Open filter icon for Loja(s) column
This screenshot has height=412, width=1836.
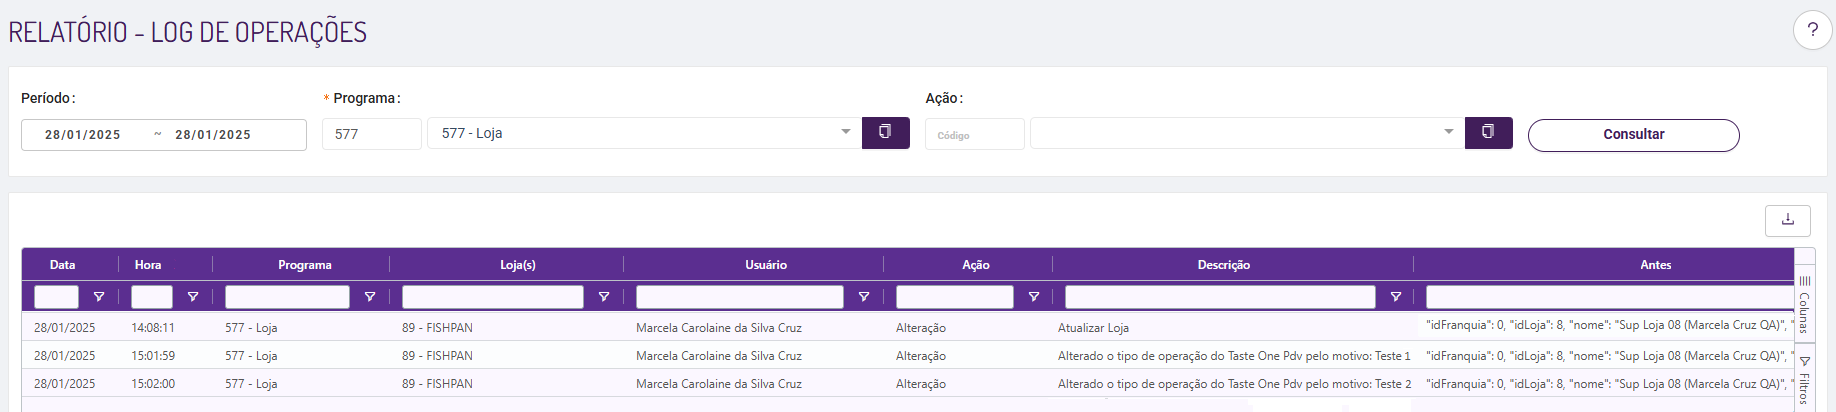pos(604,297)
